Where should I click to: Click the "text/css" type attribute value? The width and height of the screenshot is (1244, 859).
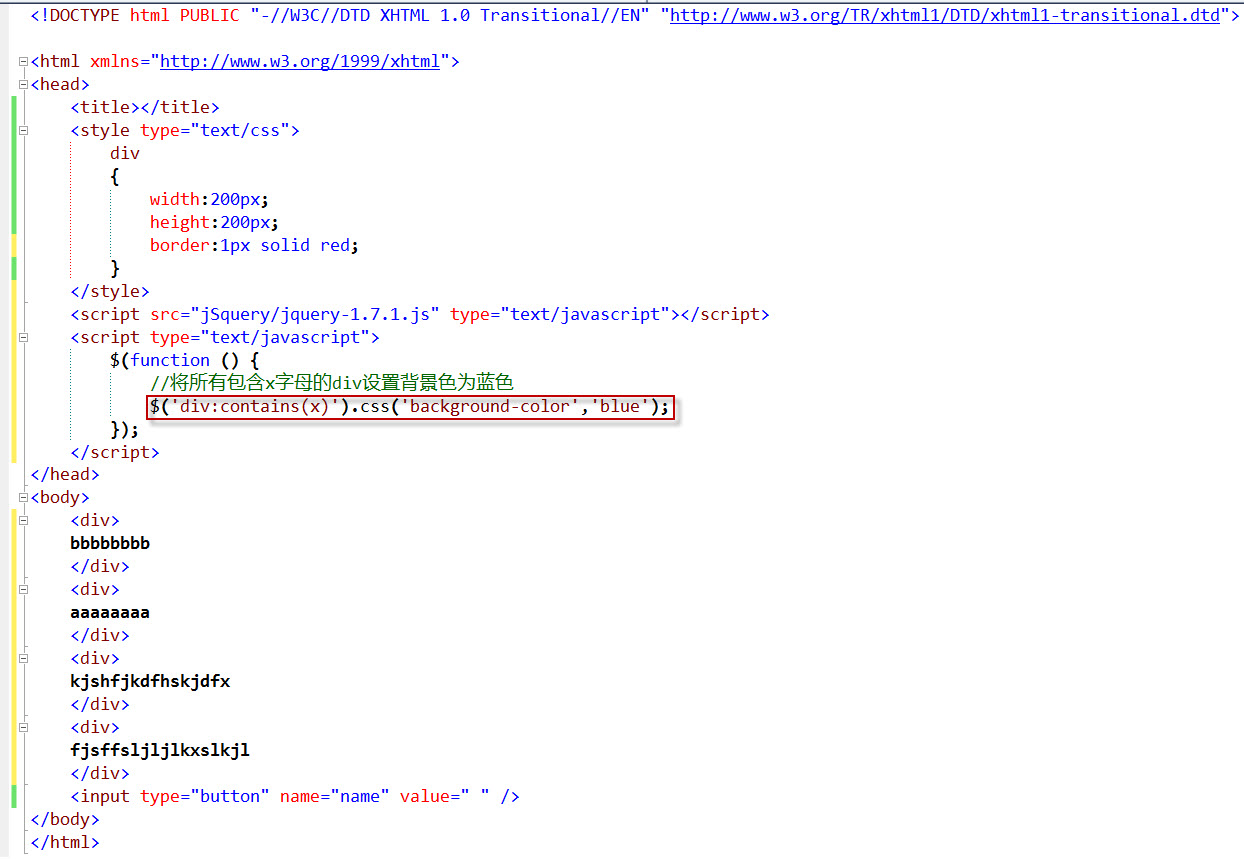(240, 130)
